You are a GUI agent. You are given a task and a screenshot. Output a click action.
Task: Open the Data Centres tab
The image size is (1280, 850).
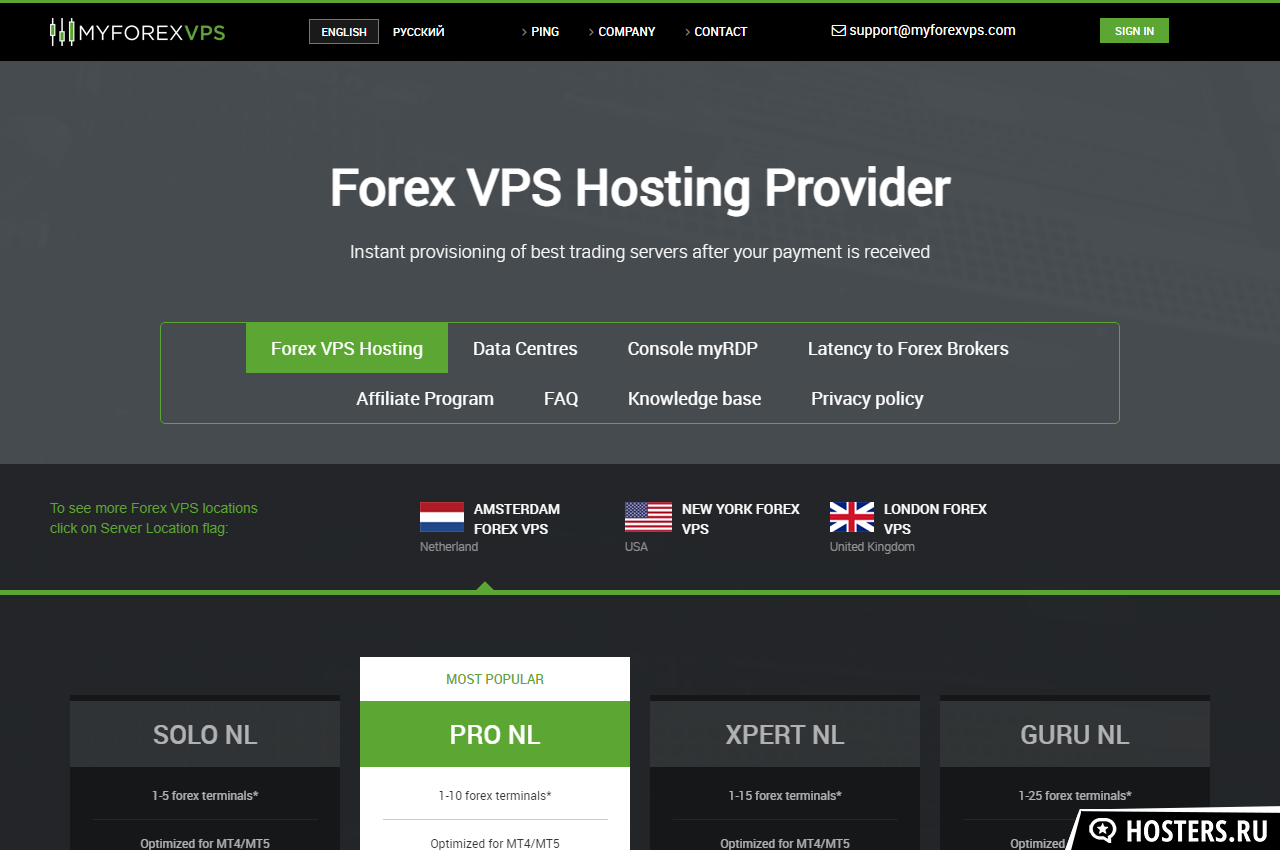click(525, 348)
